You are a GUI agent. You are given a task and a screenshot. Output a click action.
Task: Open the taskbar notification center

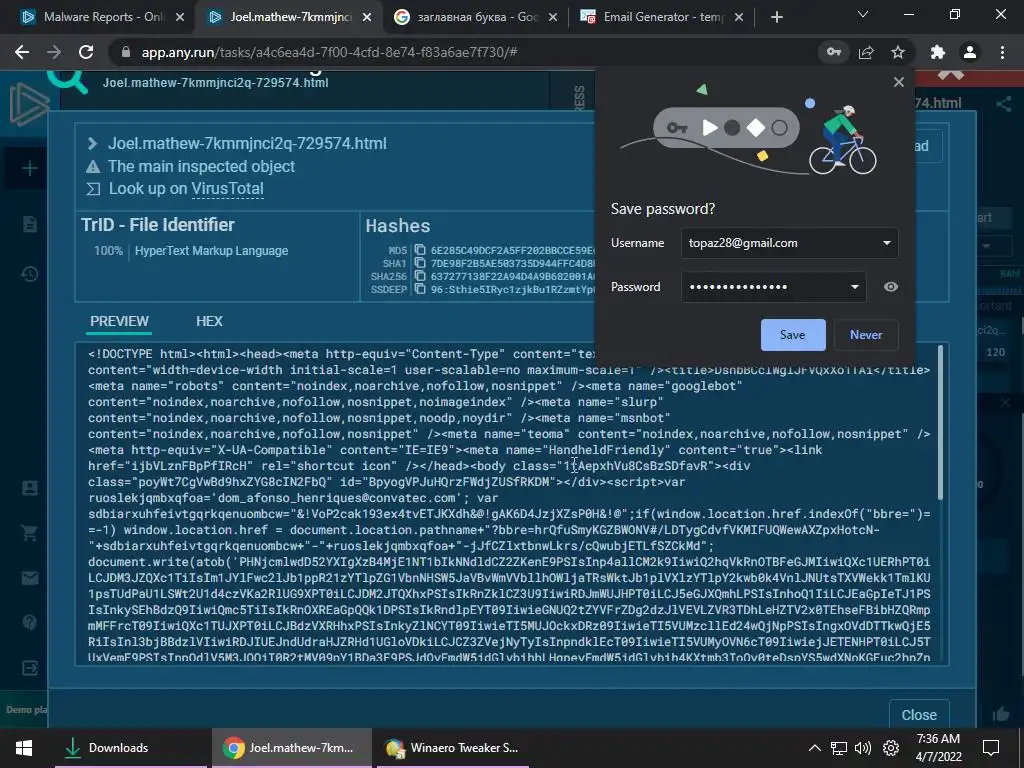click(991, 747)
